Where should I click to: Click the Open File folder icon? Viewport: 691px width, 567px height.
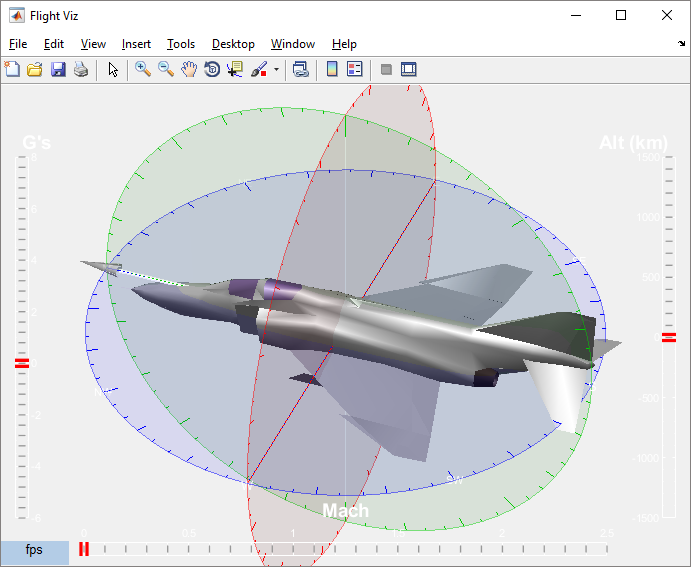[35, 69]
